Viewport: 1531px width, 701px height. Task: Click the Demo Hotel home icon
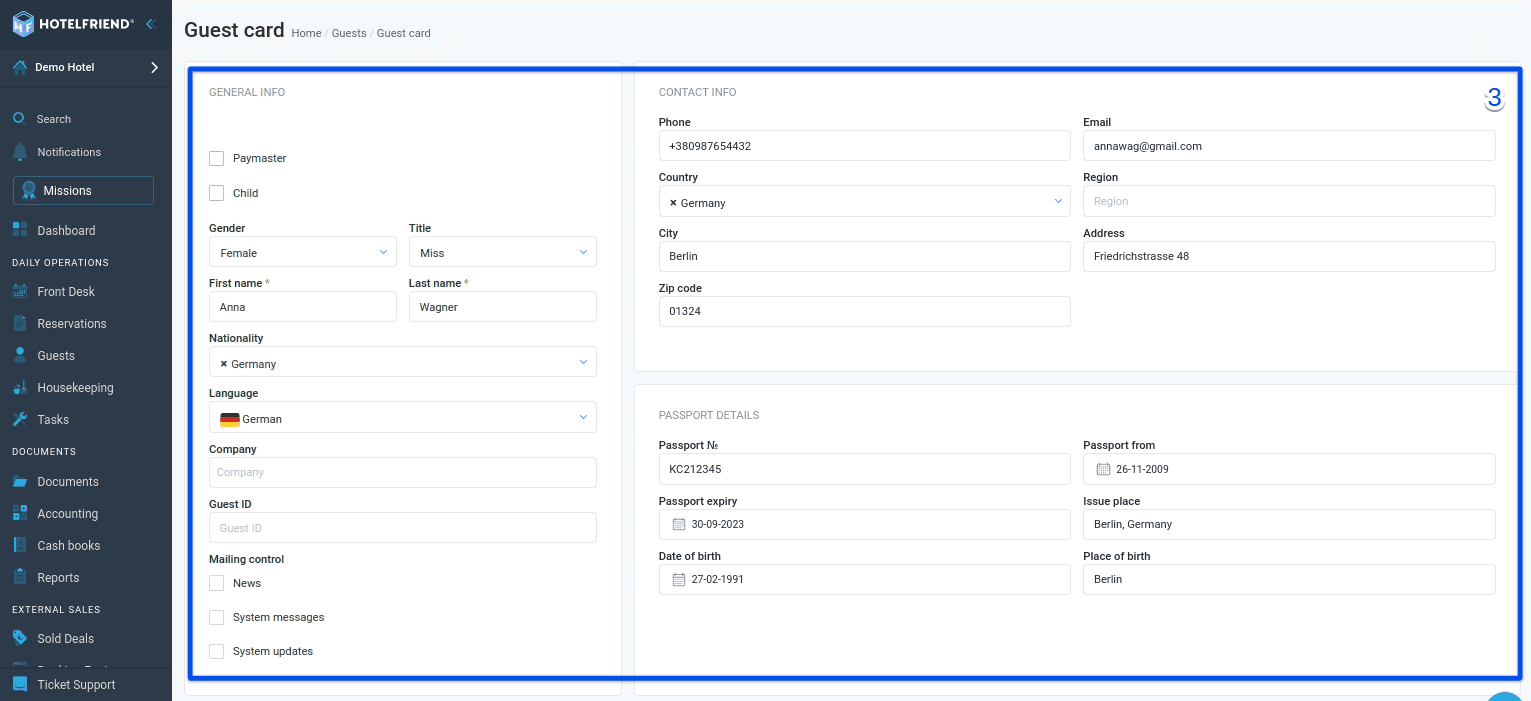point(20,68)
